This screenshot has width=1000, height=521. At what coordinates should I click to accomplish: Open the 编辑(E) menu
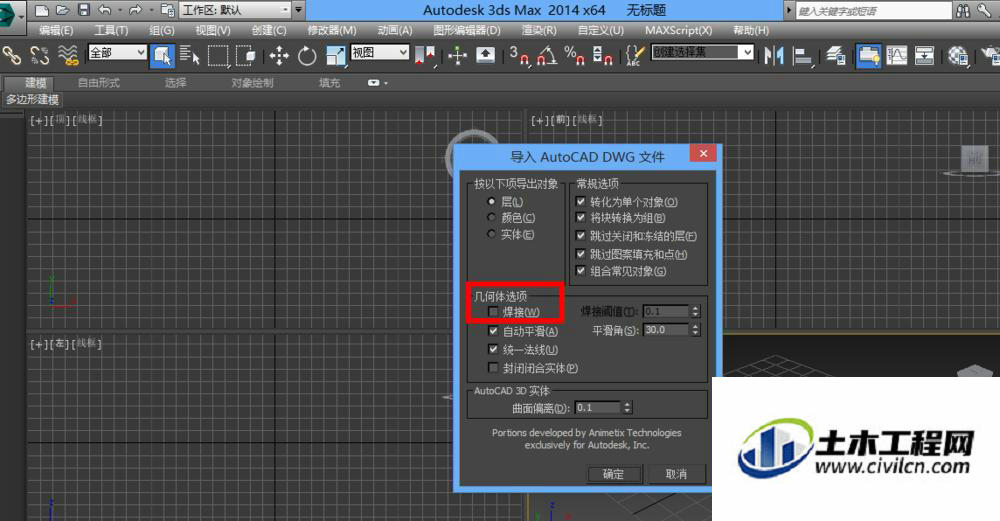(56, 31)
